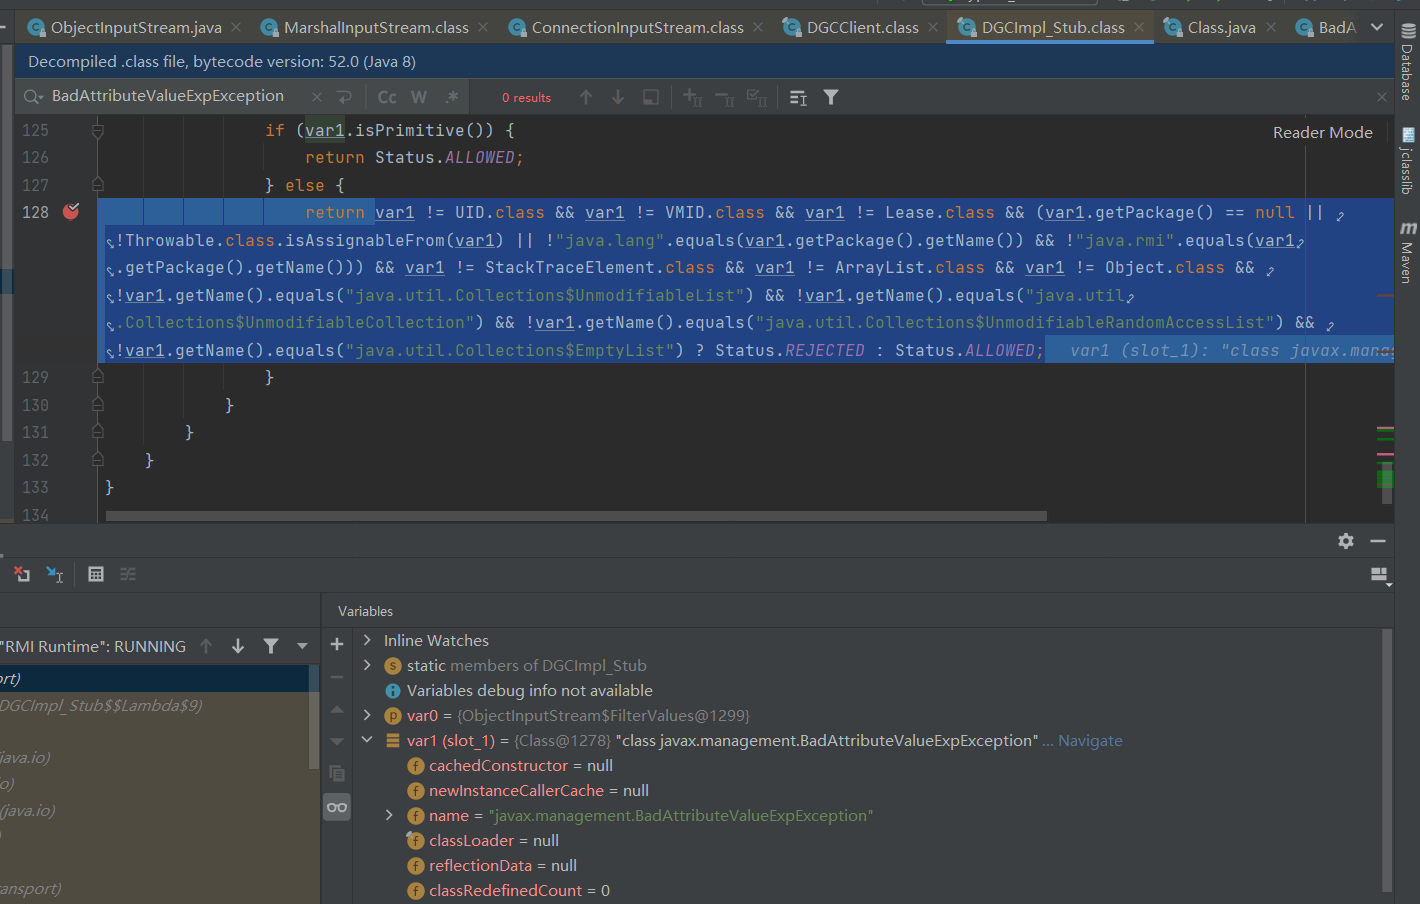
Task: Open the Maven tool window
Action: point(1407,253)
